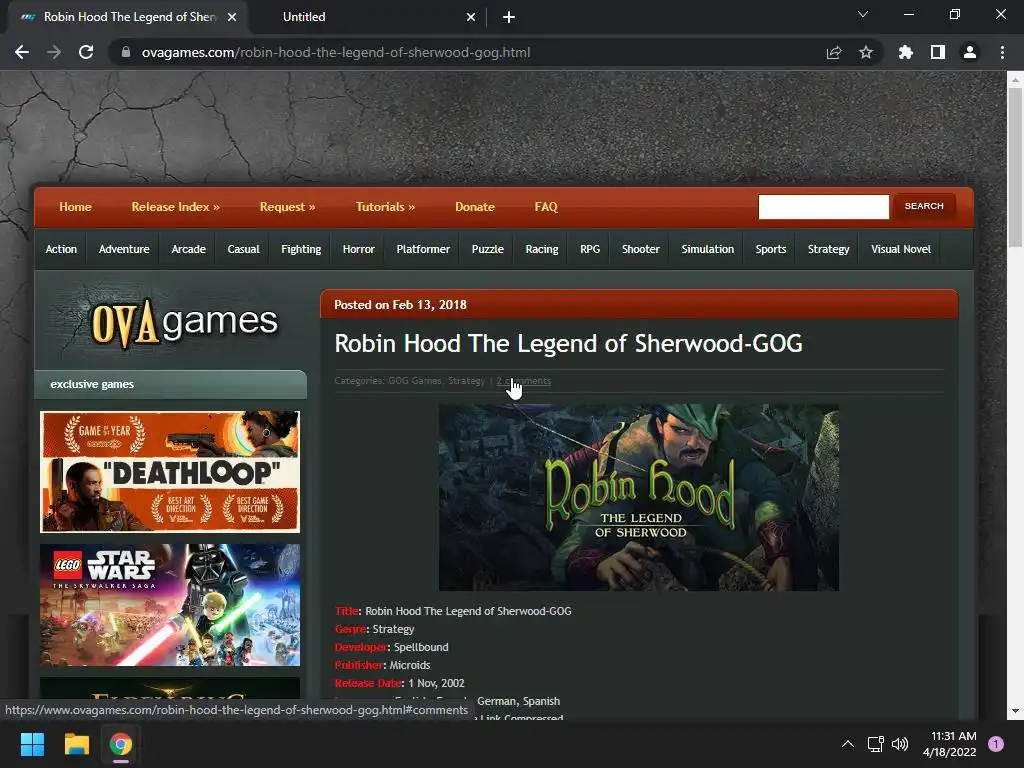
Task: Browse the Platformer category
Action: (x=423, y=249)
